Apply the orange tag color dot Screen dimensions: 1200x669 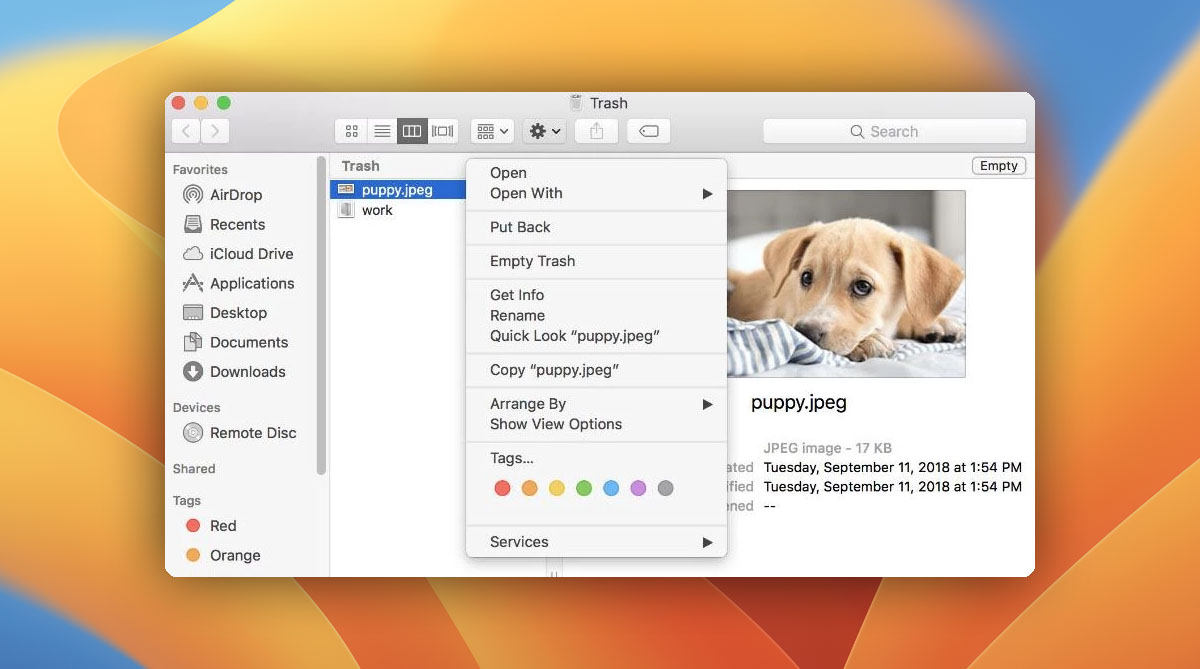pos(529,488)
